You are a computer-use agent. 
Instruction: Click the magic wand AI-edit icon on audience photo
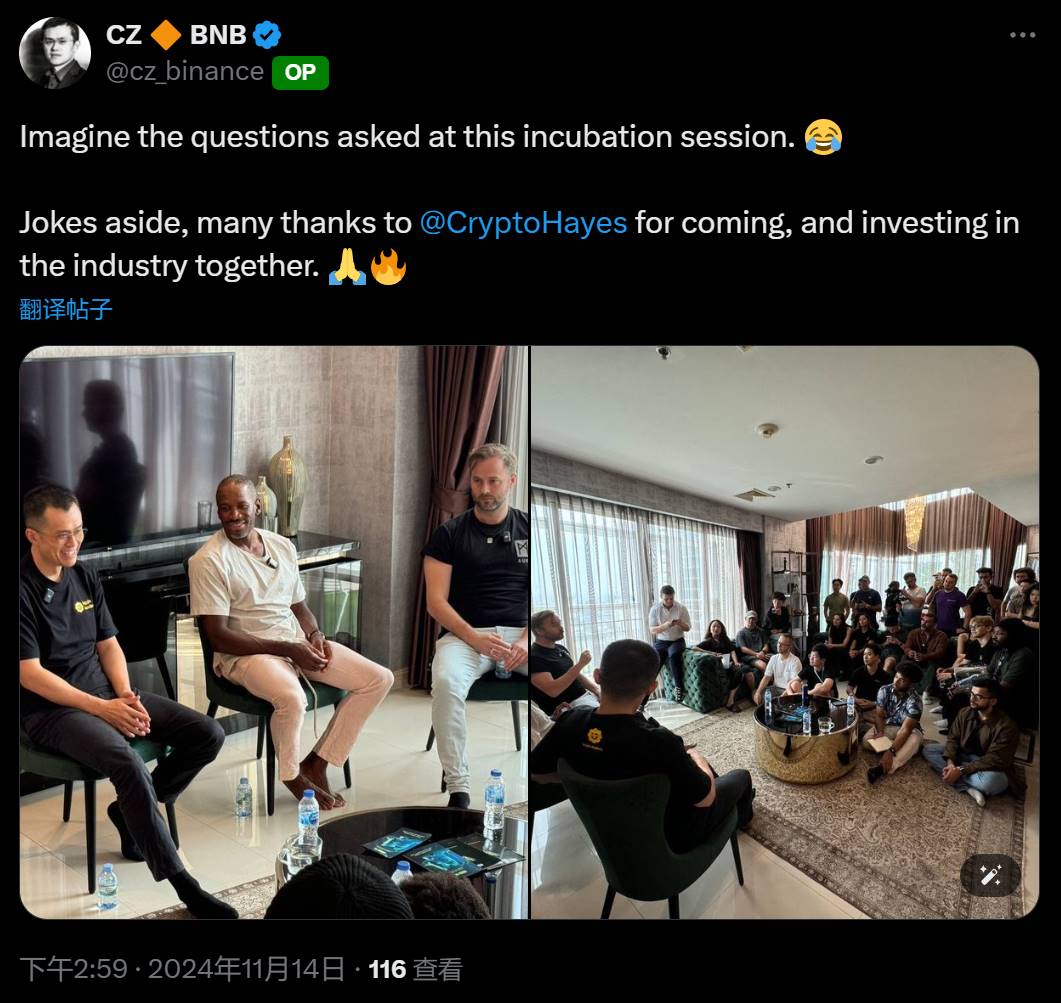point(991,877)
